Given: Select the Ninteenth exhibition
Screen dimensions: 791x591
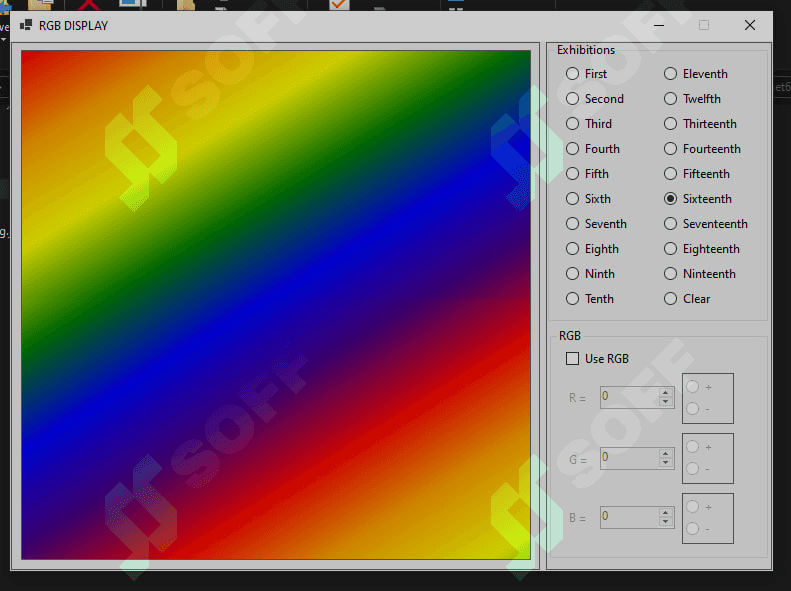Looking at the screenshot, I should point(670,274).
